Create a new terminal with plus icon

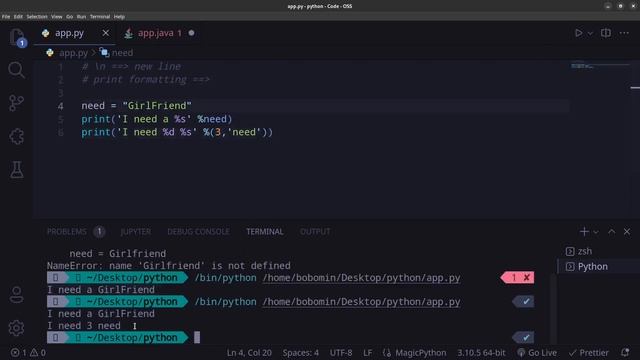click(584, 232)
